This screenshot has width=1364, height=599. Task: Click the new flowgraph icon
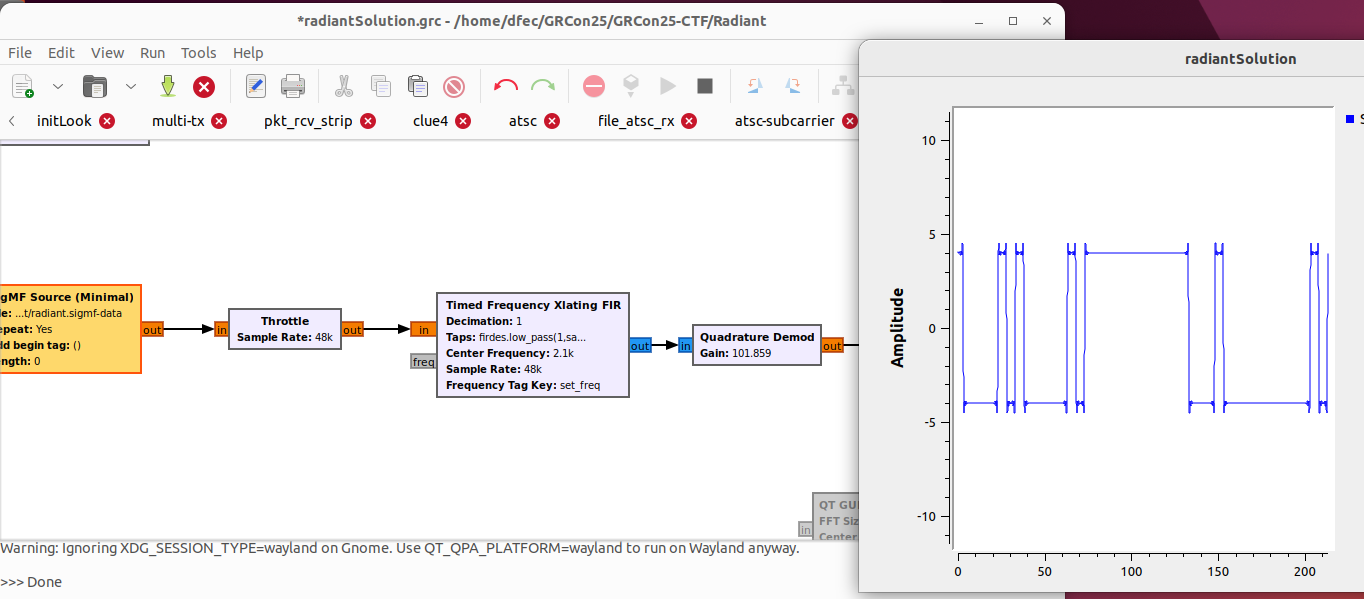(22, 87)
